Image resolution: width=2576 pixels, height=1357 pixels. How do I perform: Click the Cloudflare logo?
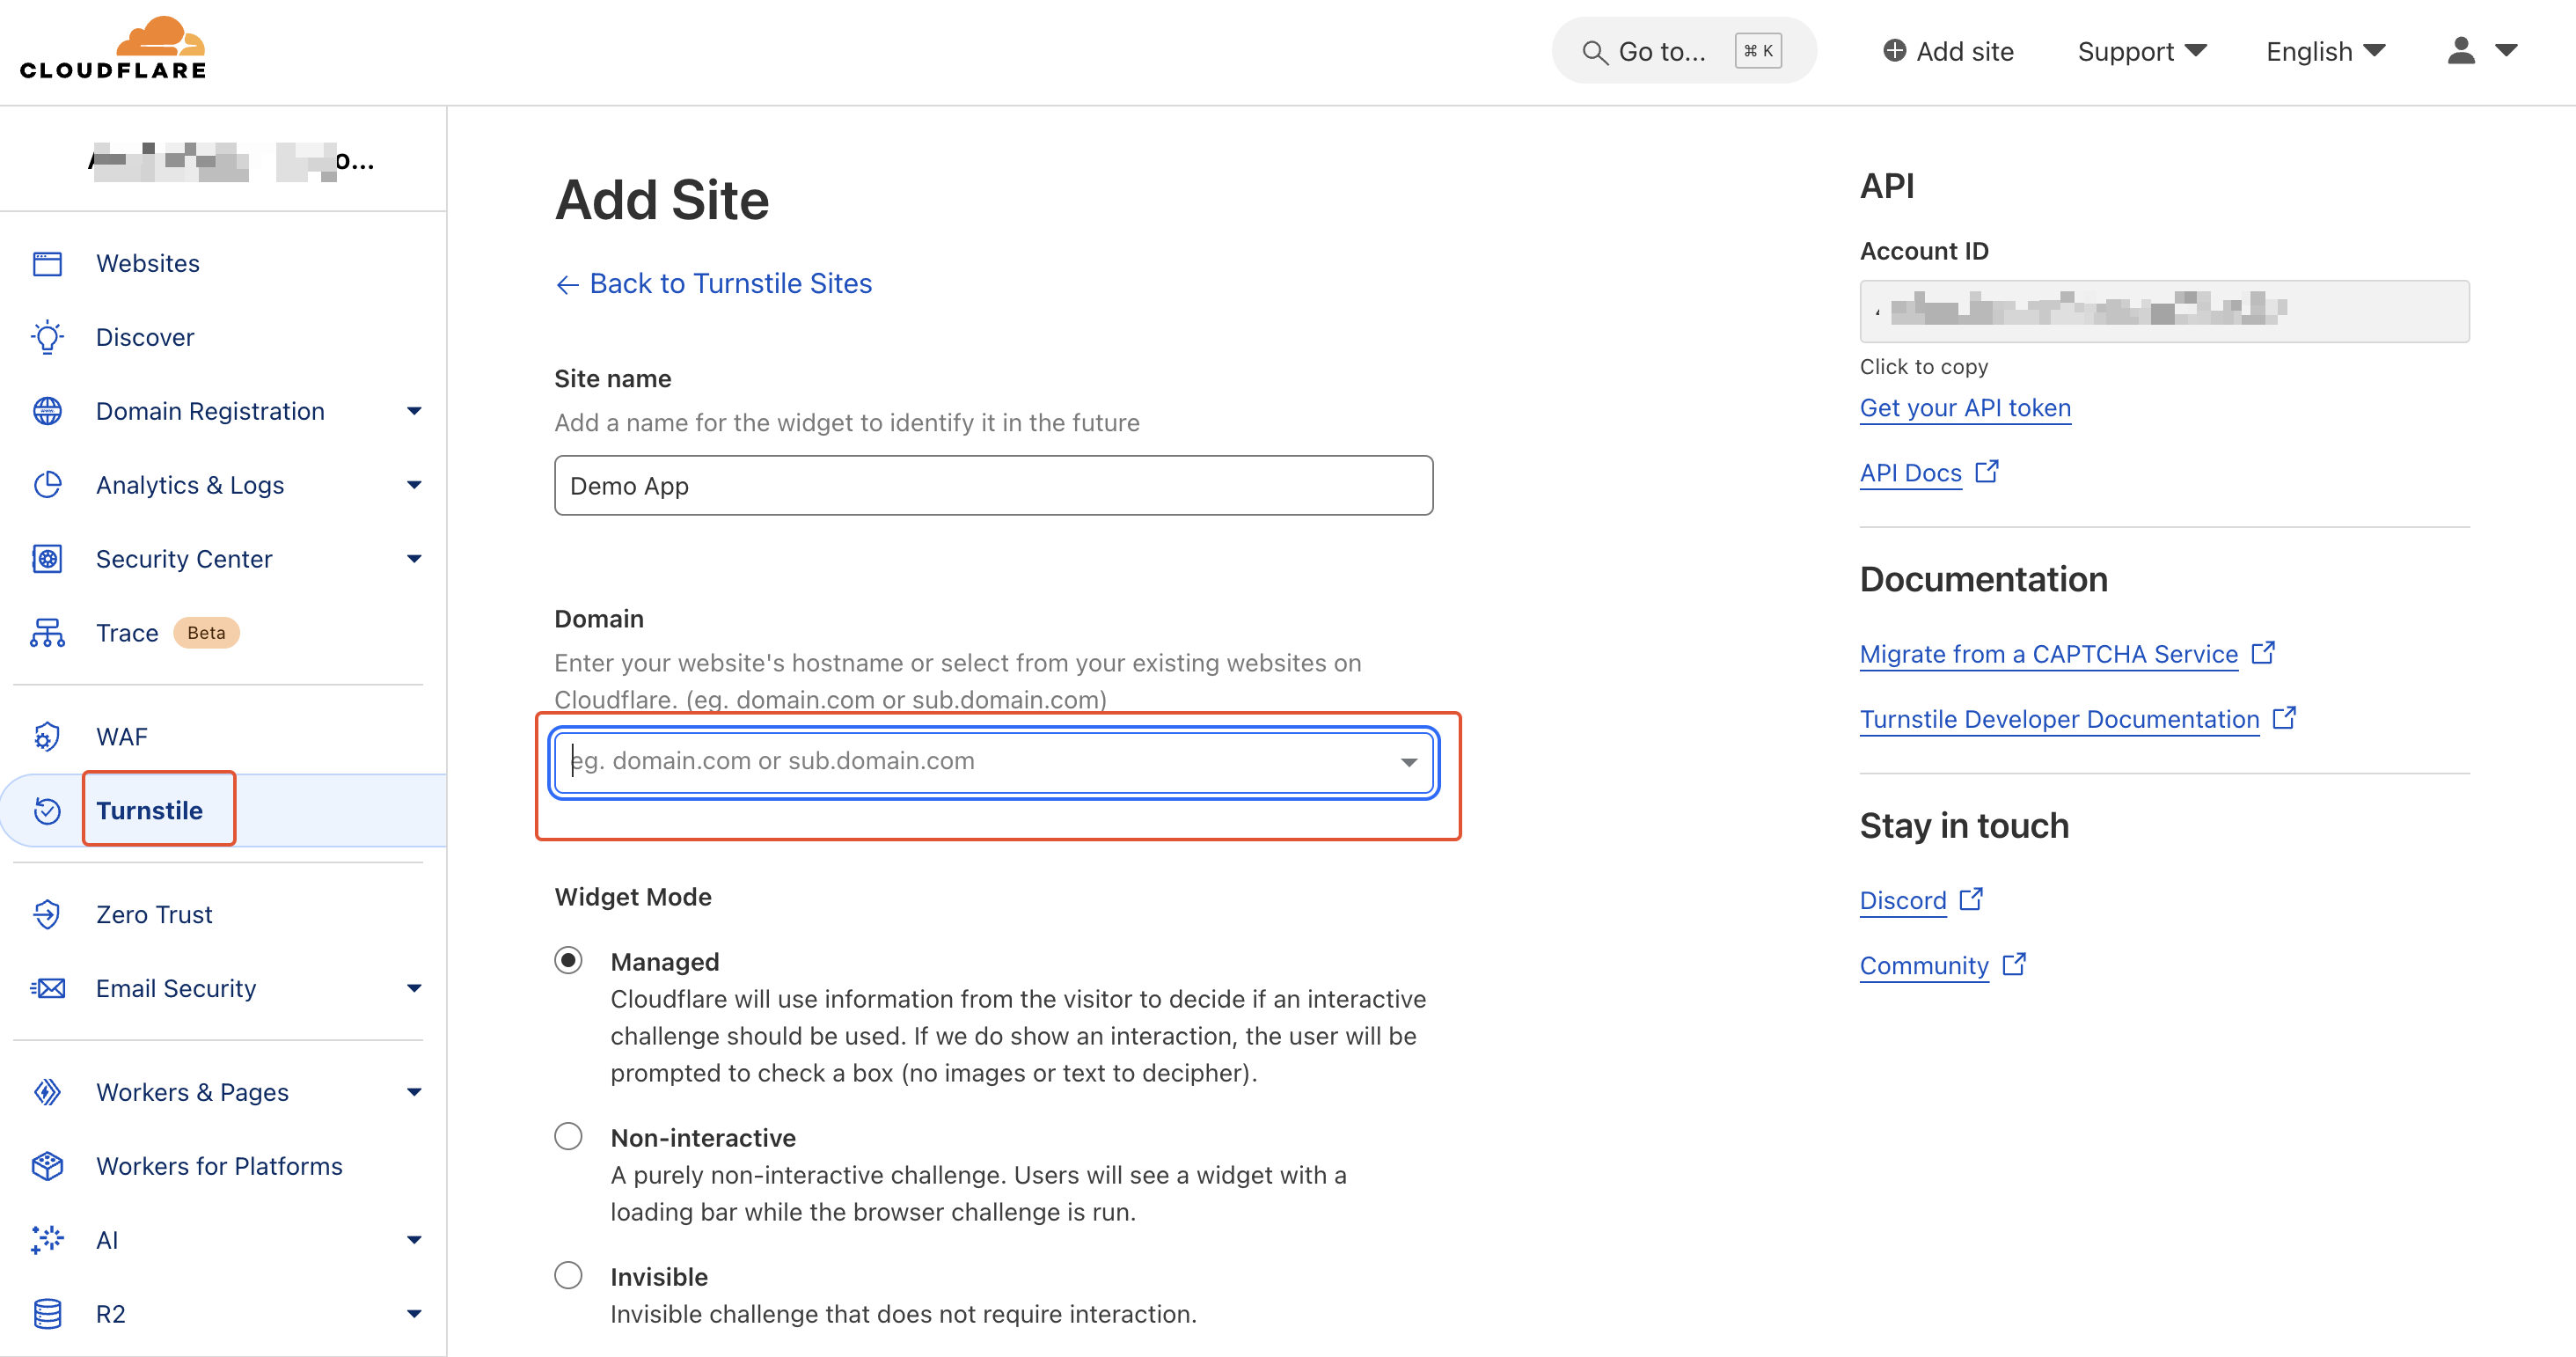pos(113,48)
